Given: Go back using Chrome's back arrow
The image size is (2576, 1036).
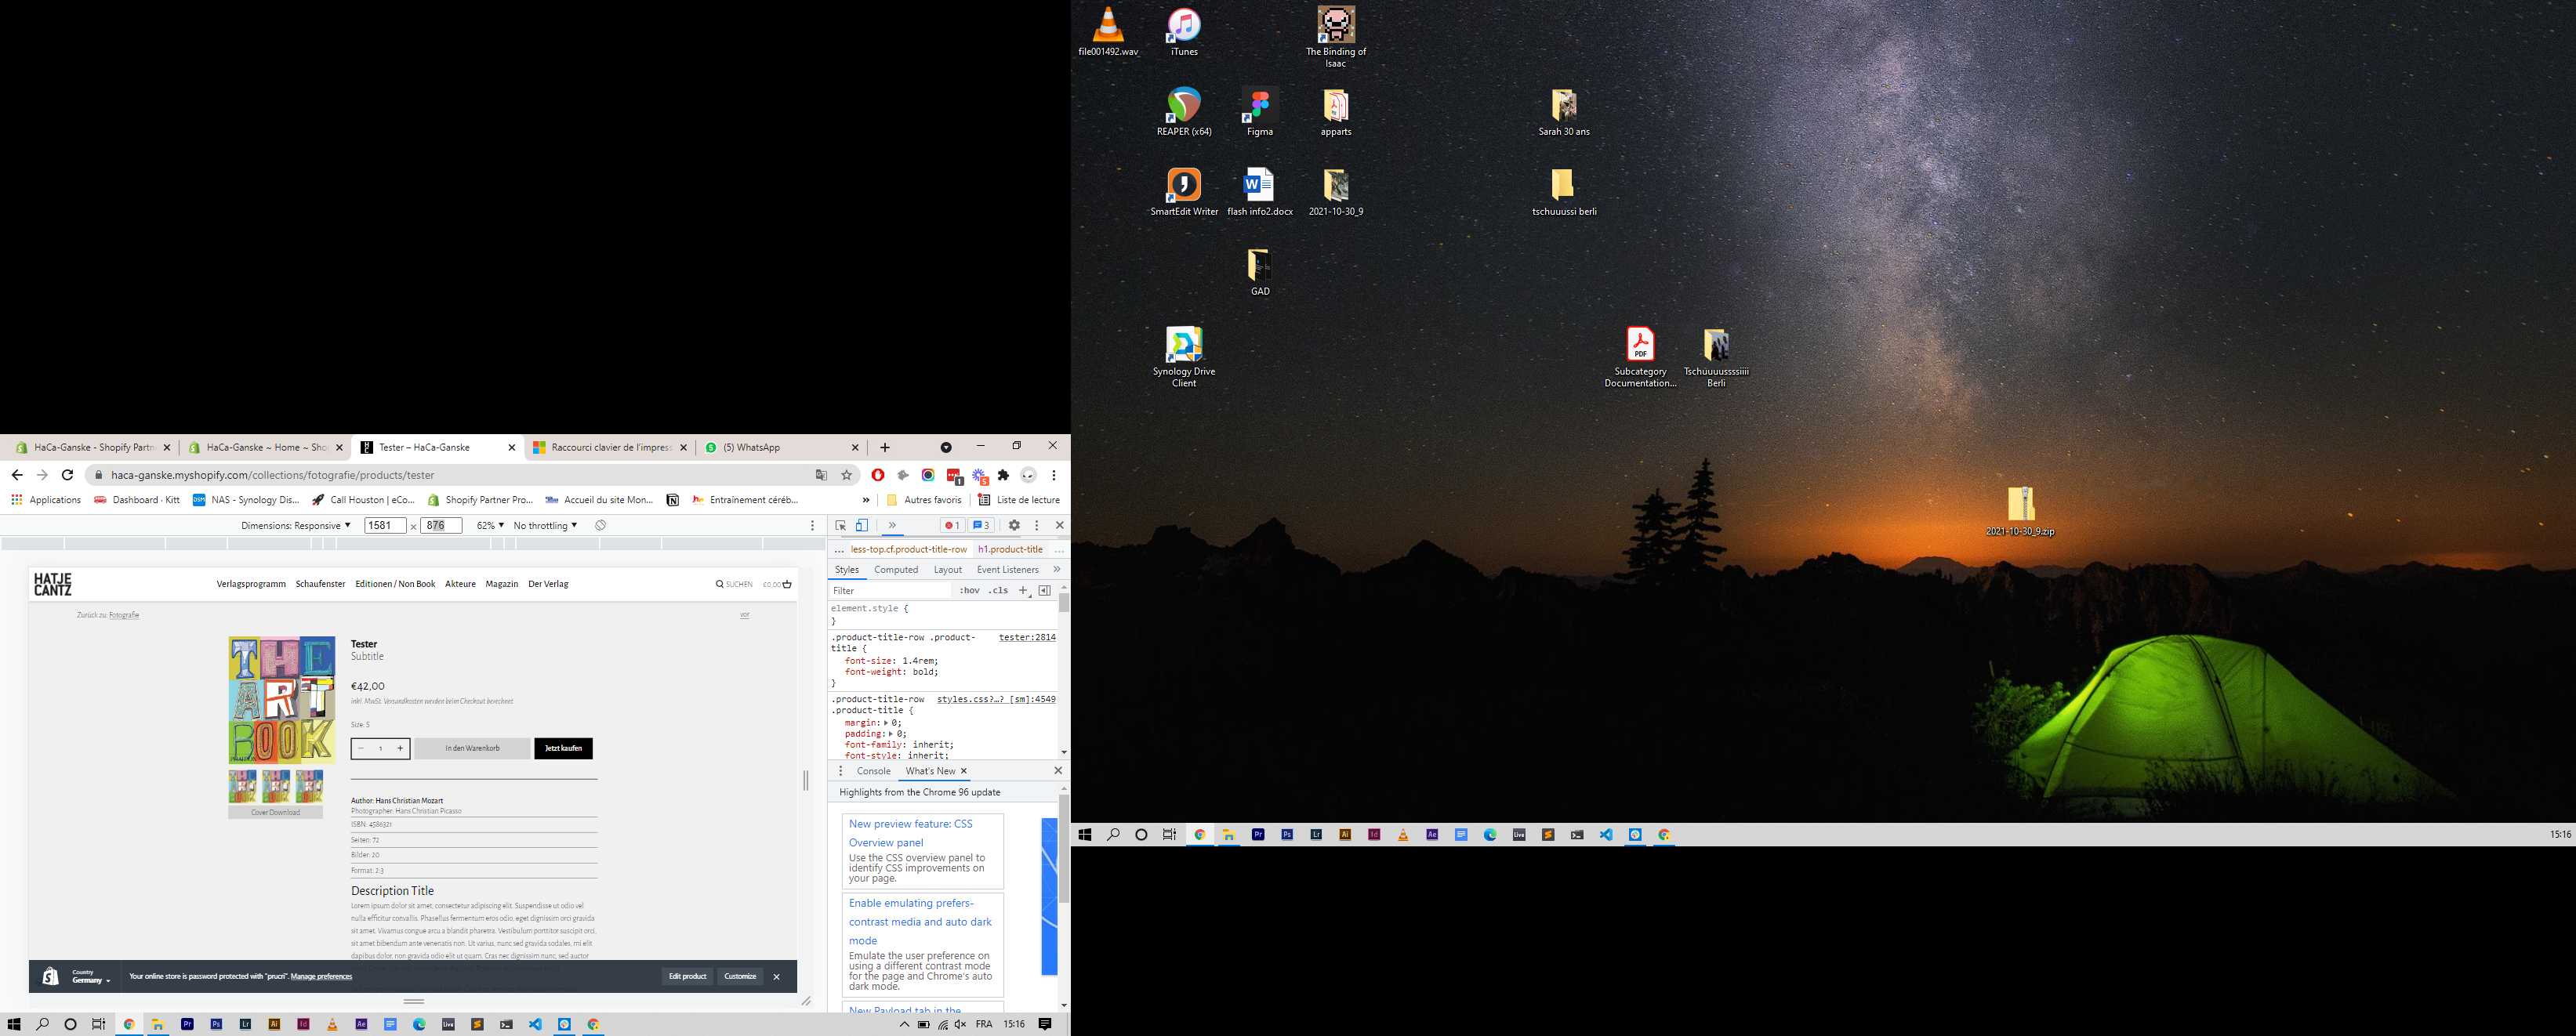Looking at the screenshot, I should [x=16, y=475].
